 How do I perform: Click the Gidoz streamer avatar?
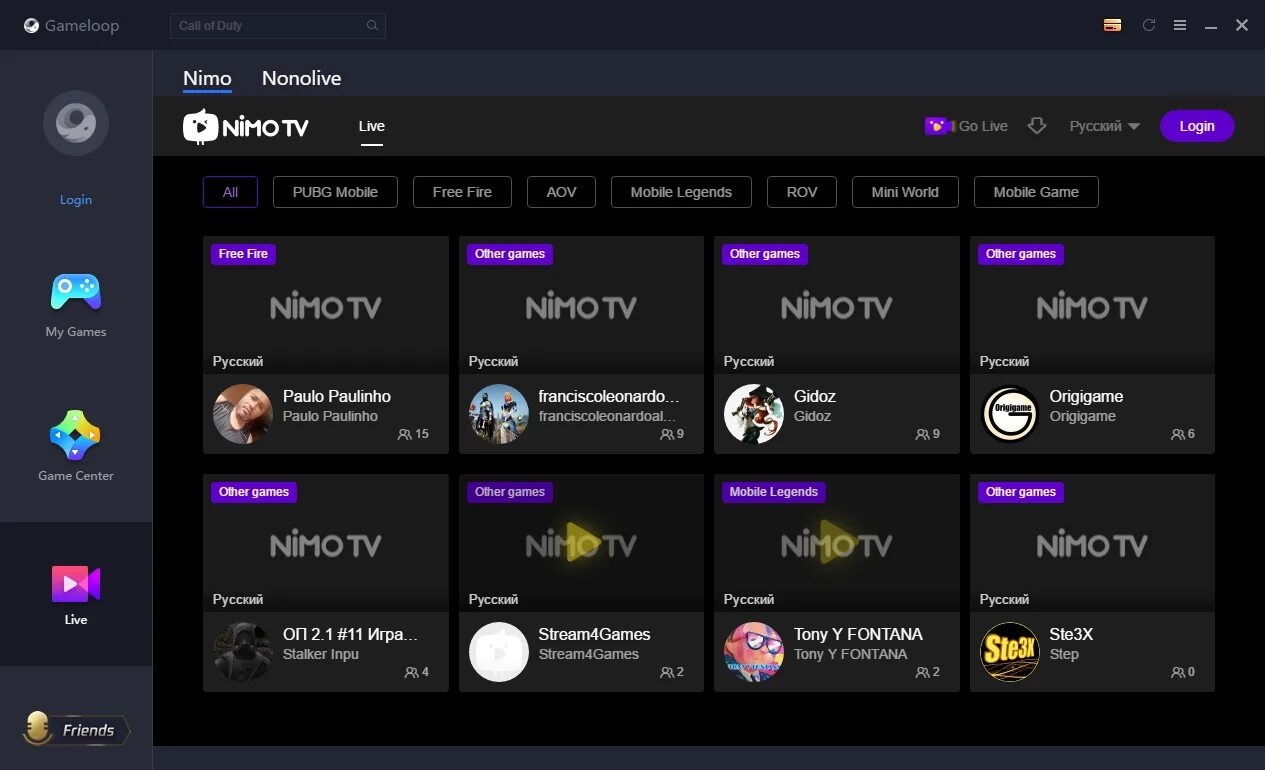coord(754,414)
